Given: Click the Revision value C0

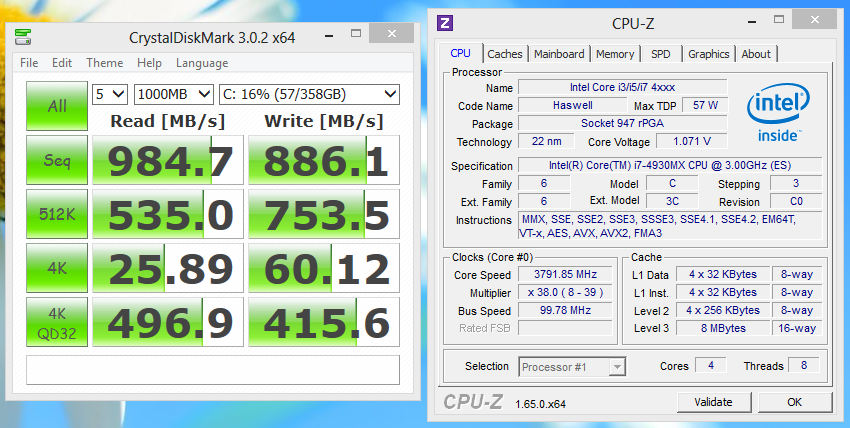Looking at the screenshot, I should (x=796, y=202).
